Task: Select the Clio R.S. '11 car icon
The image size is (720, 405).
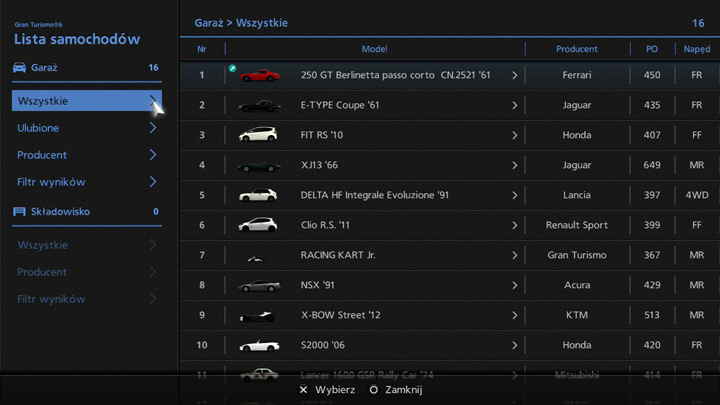Action: (258, 225)
